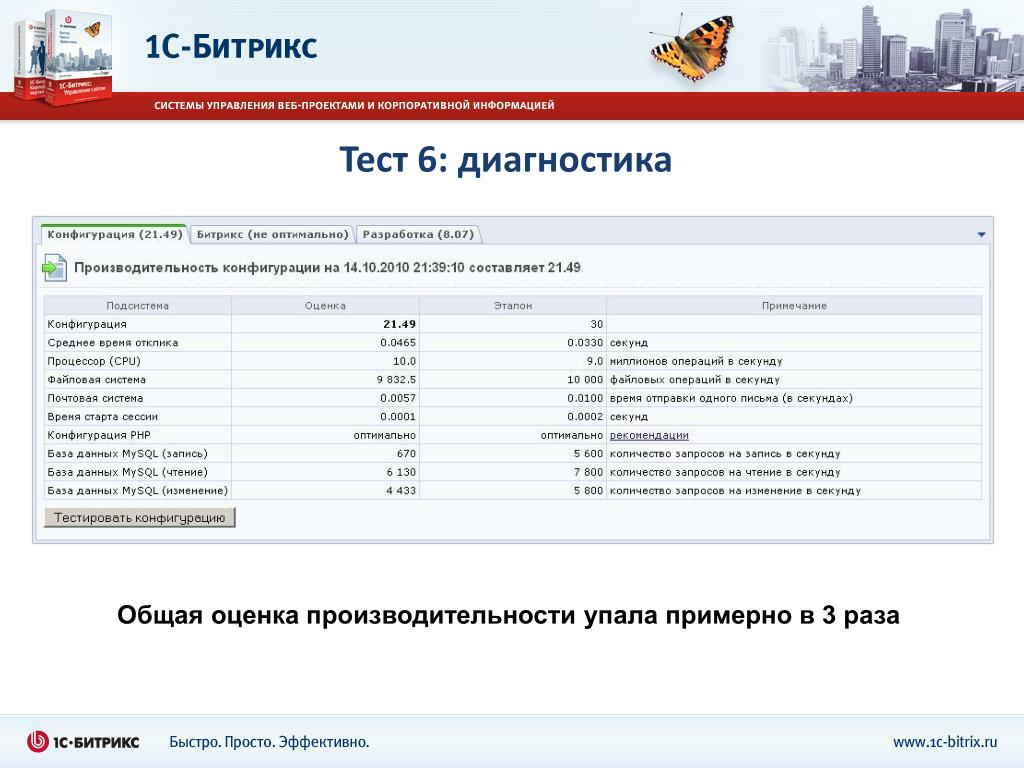The width and height of the screenshot is (1024, 768).
Task: Click the 4 433 MySQL update score
Action: click(401, 490)
